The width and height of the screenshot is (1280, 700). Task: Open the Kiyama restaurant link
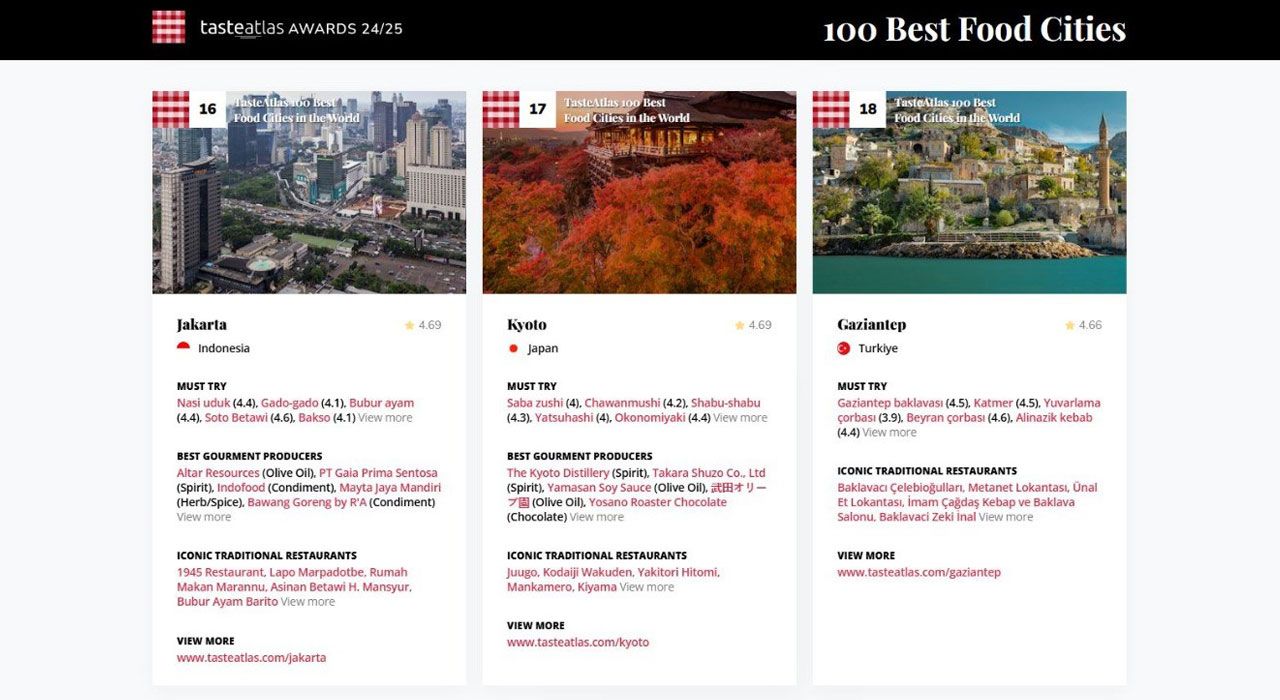pos(597,587)
